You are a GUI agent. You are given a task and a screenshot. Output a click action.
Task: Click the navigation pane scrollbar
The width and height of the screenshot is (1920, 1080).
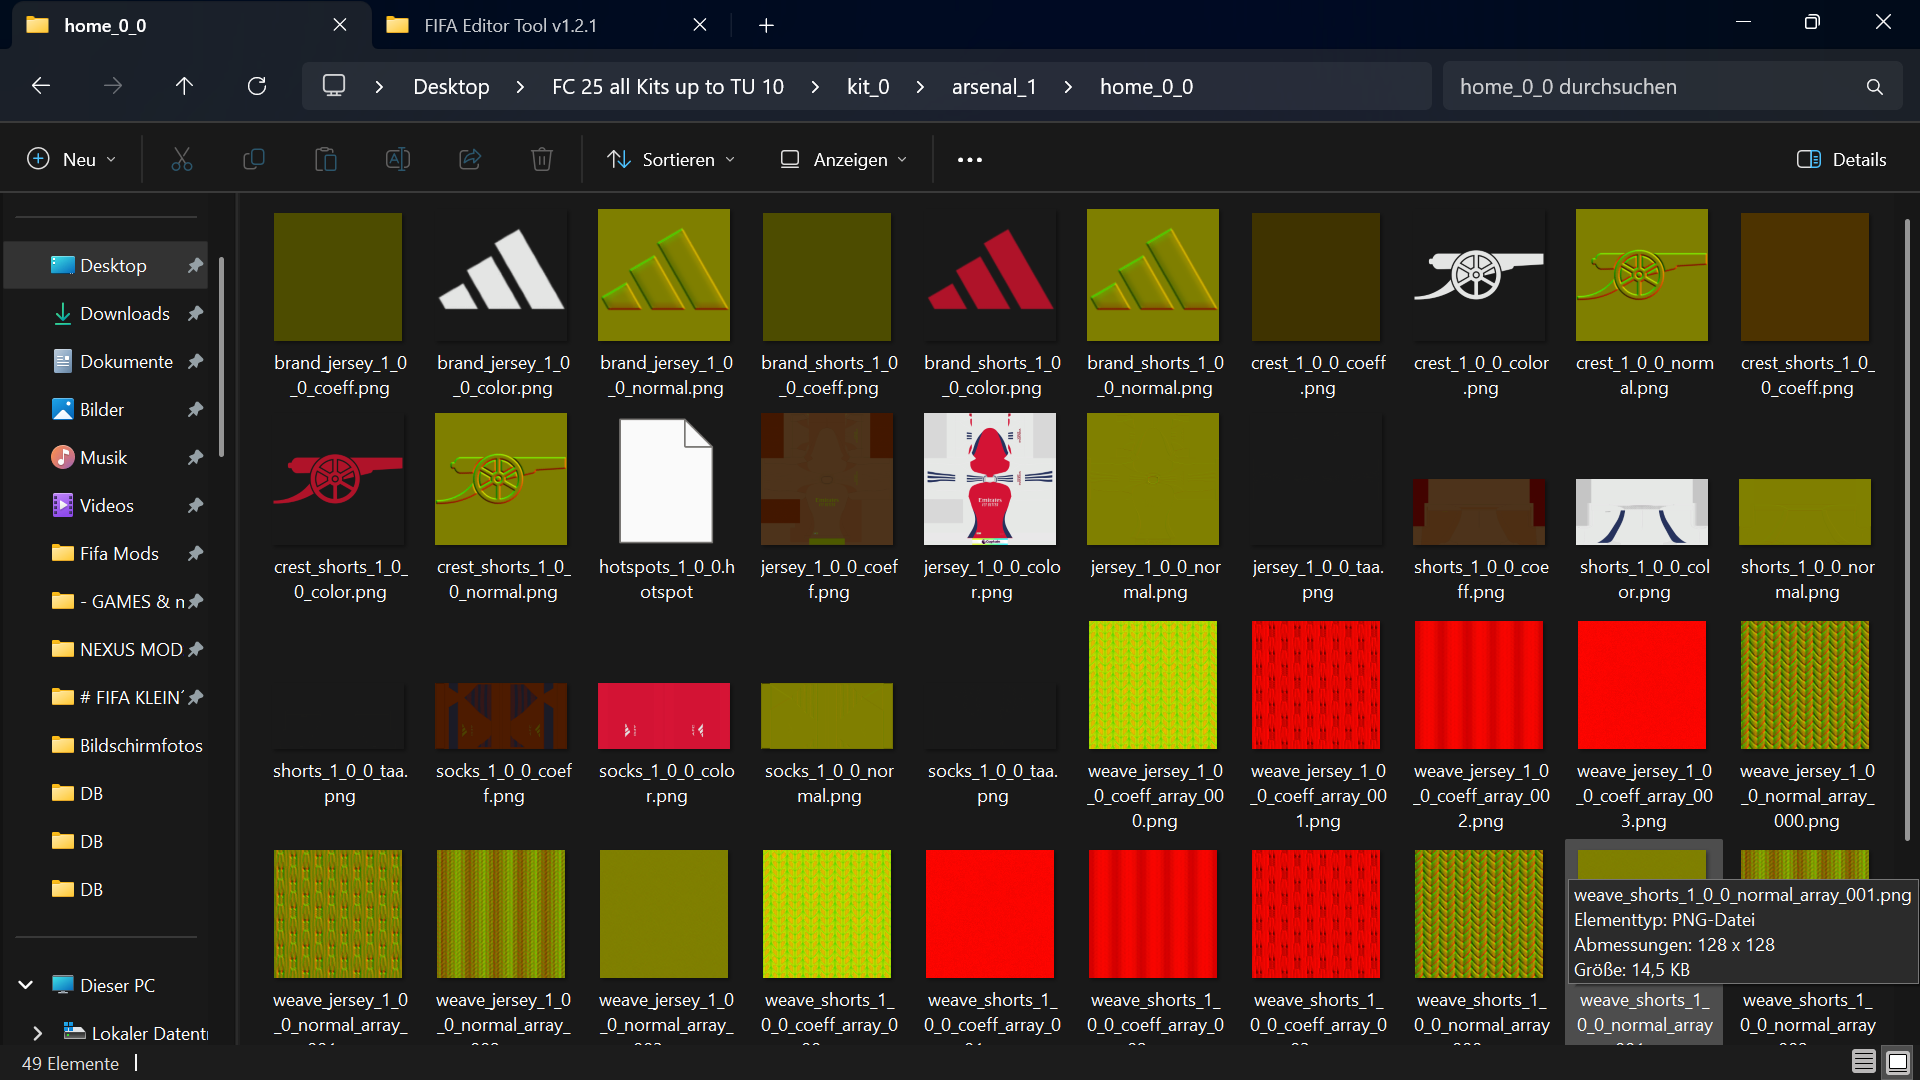[x=221, y=356]
